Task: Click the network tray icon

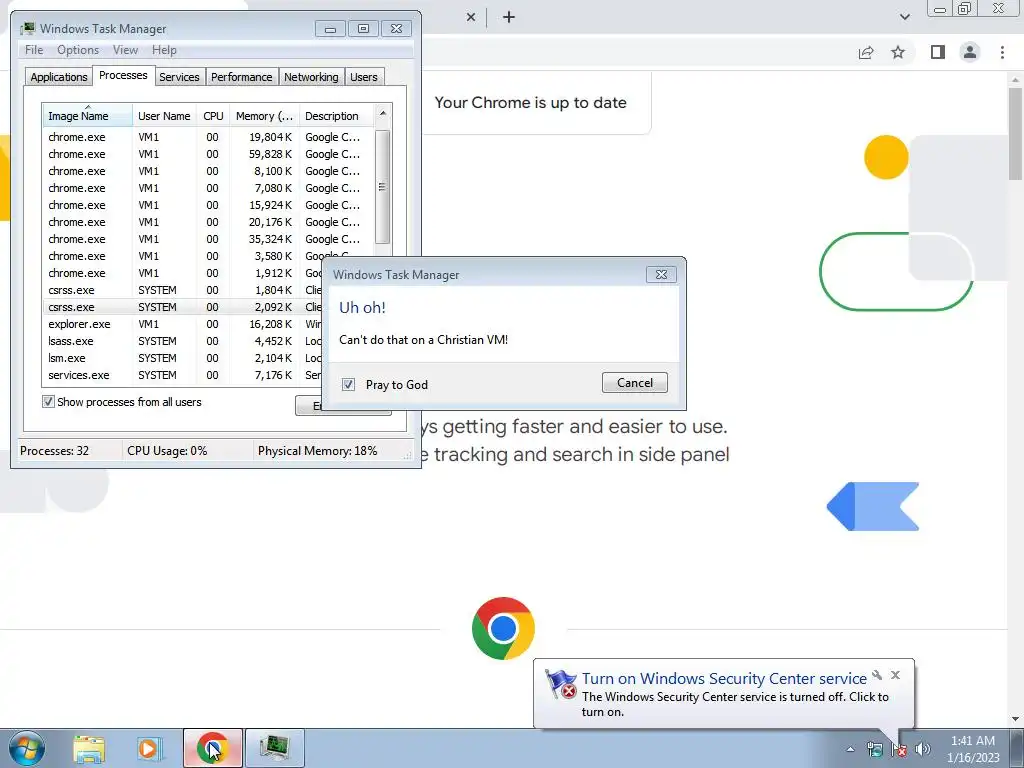Action: pyautogui.click(x=874, y=749)
